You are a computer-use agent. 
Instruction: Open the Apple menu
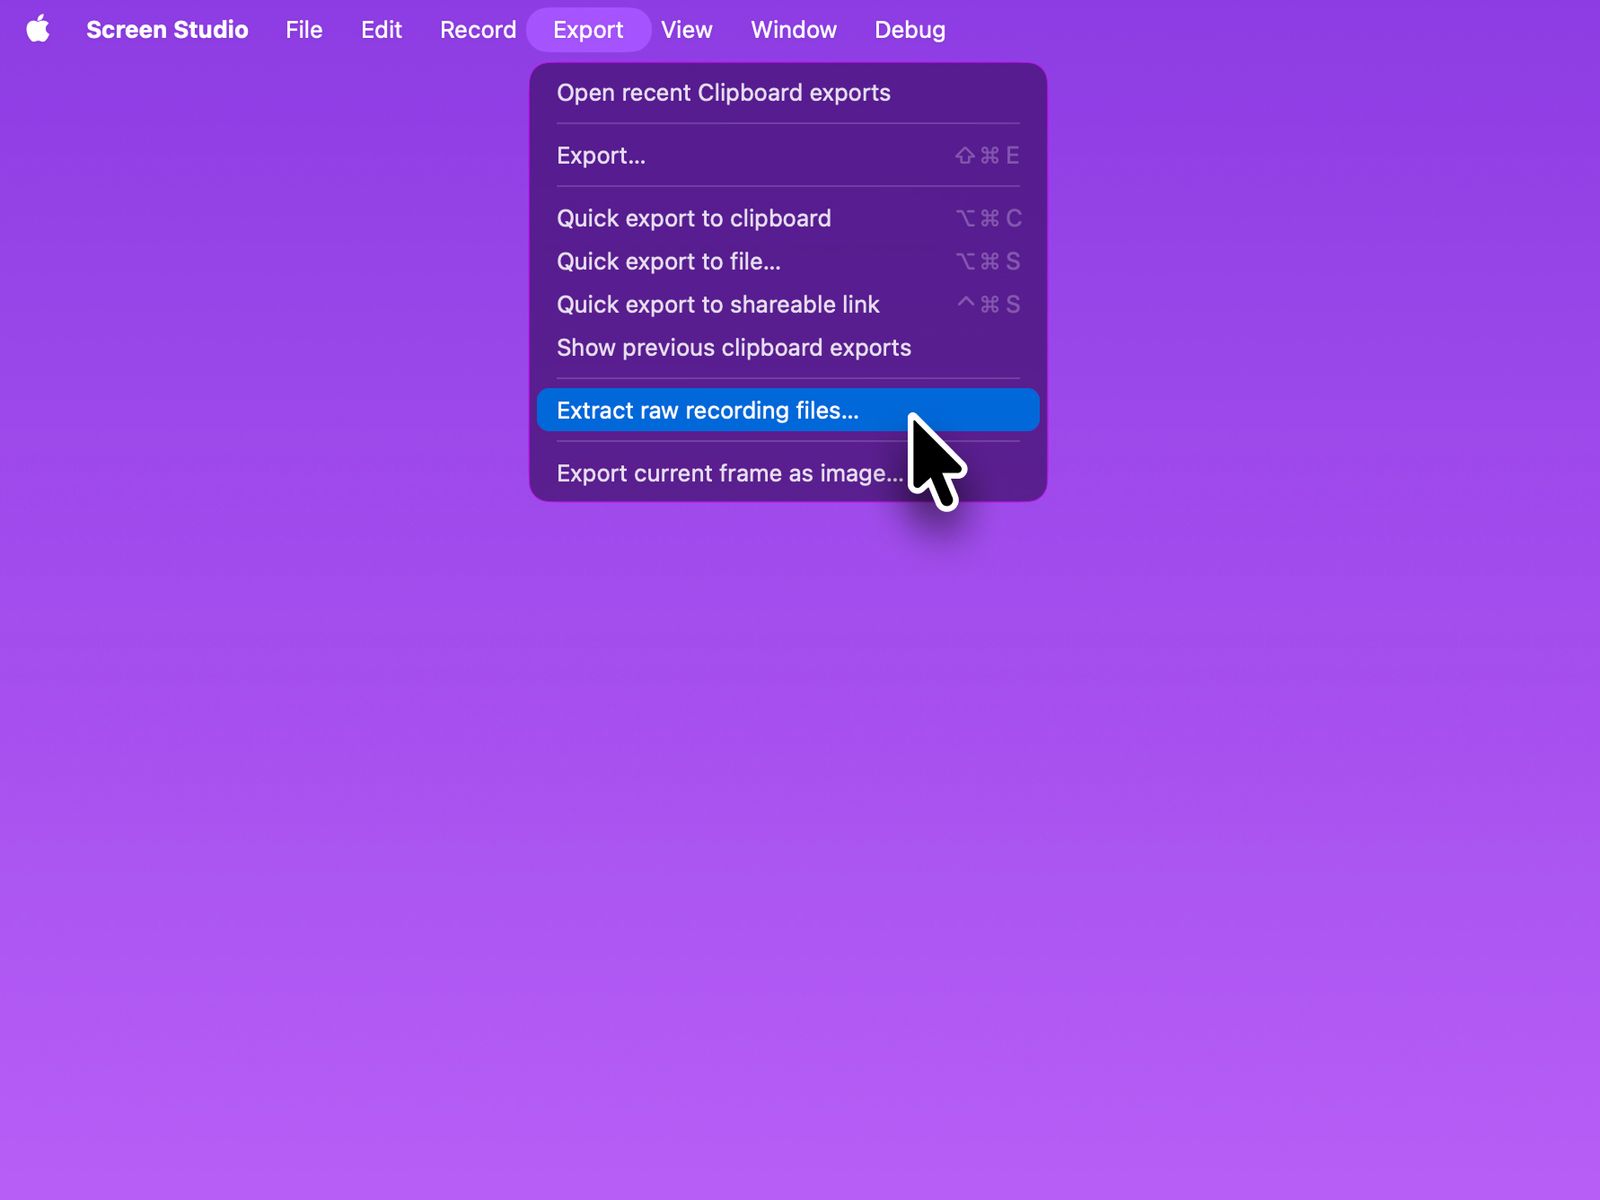[38, 30]
